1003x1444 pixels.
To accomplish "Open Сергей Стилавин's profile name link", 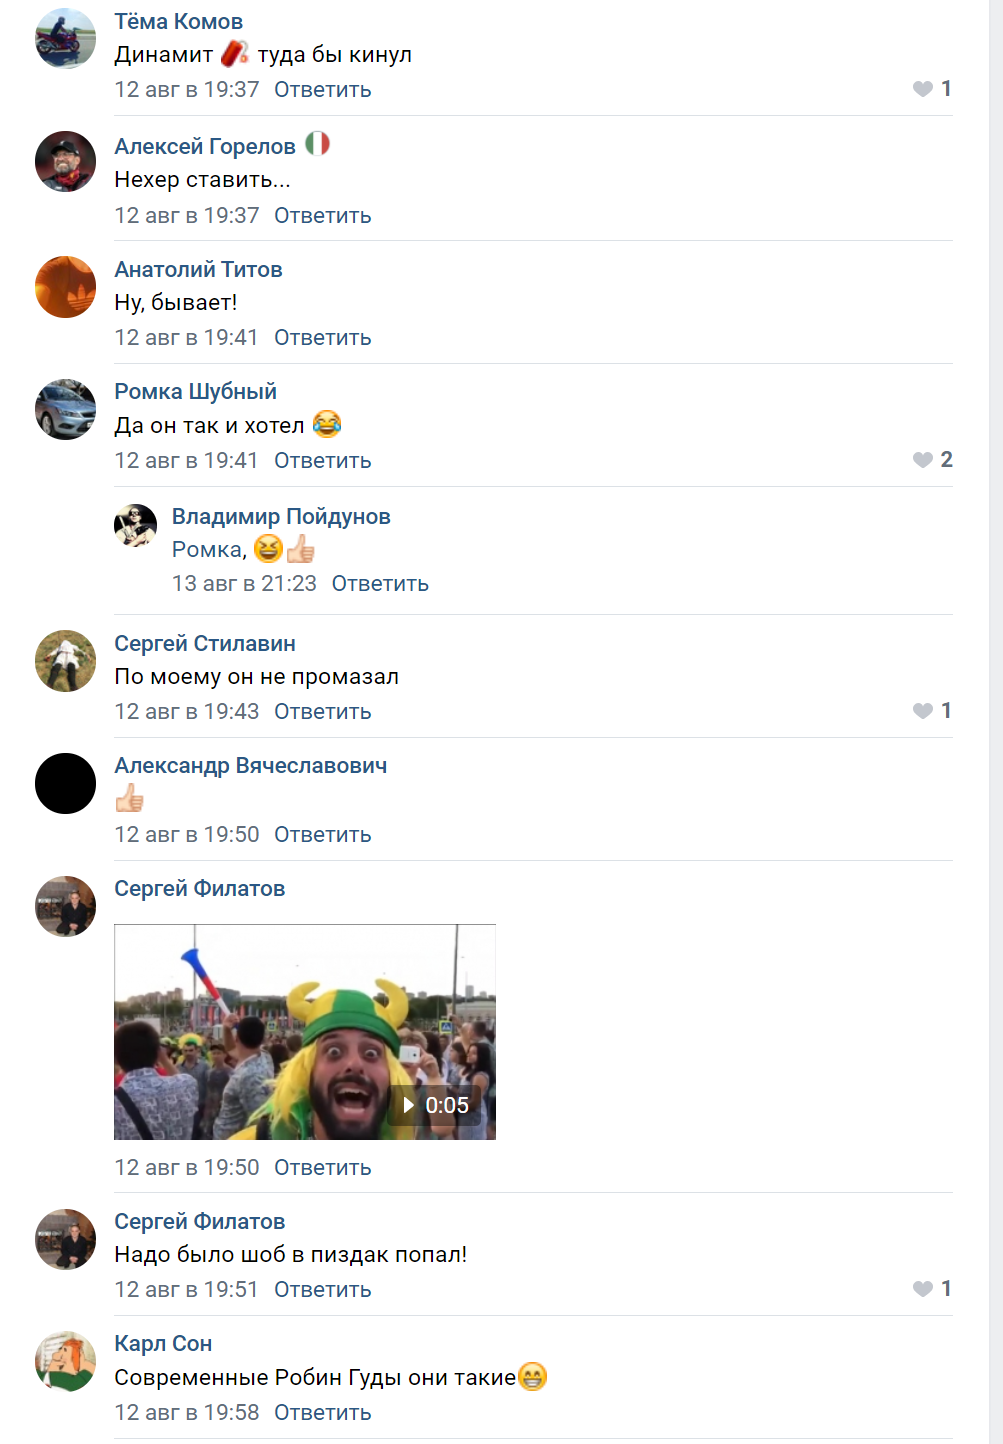I will pos(205,644).
